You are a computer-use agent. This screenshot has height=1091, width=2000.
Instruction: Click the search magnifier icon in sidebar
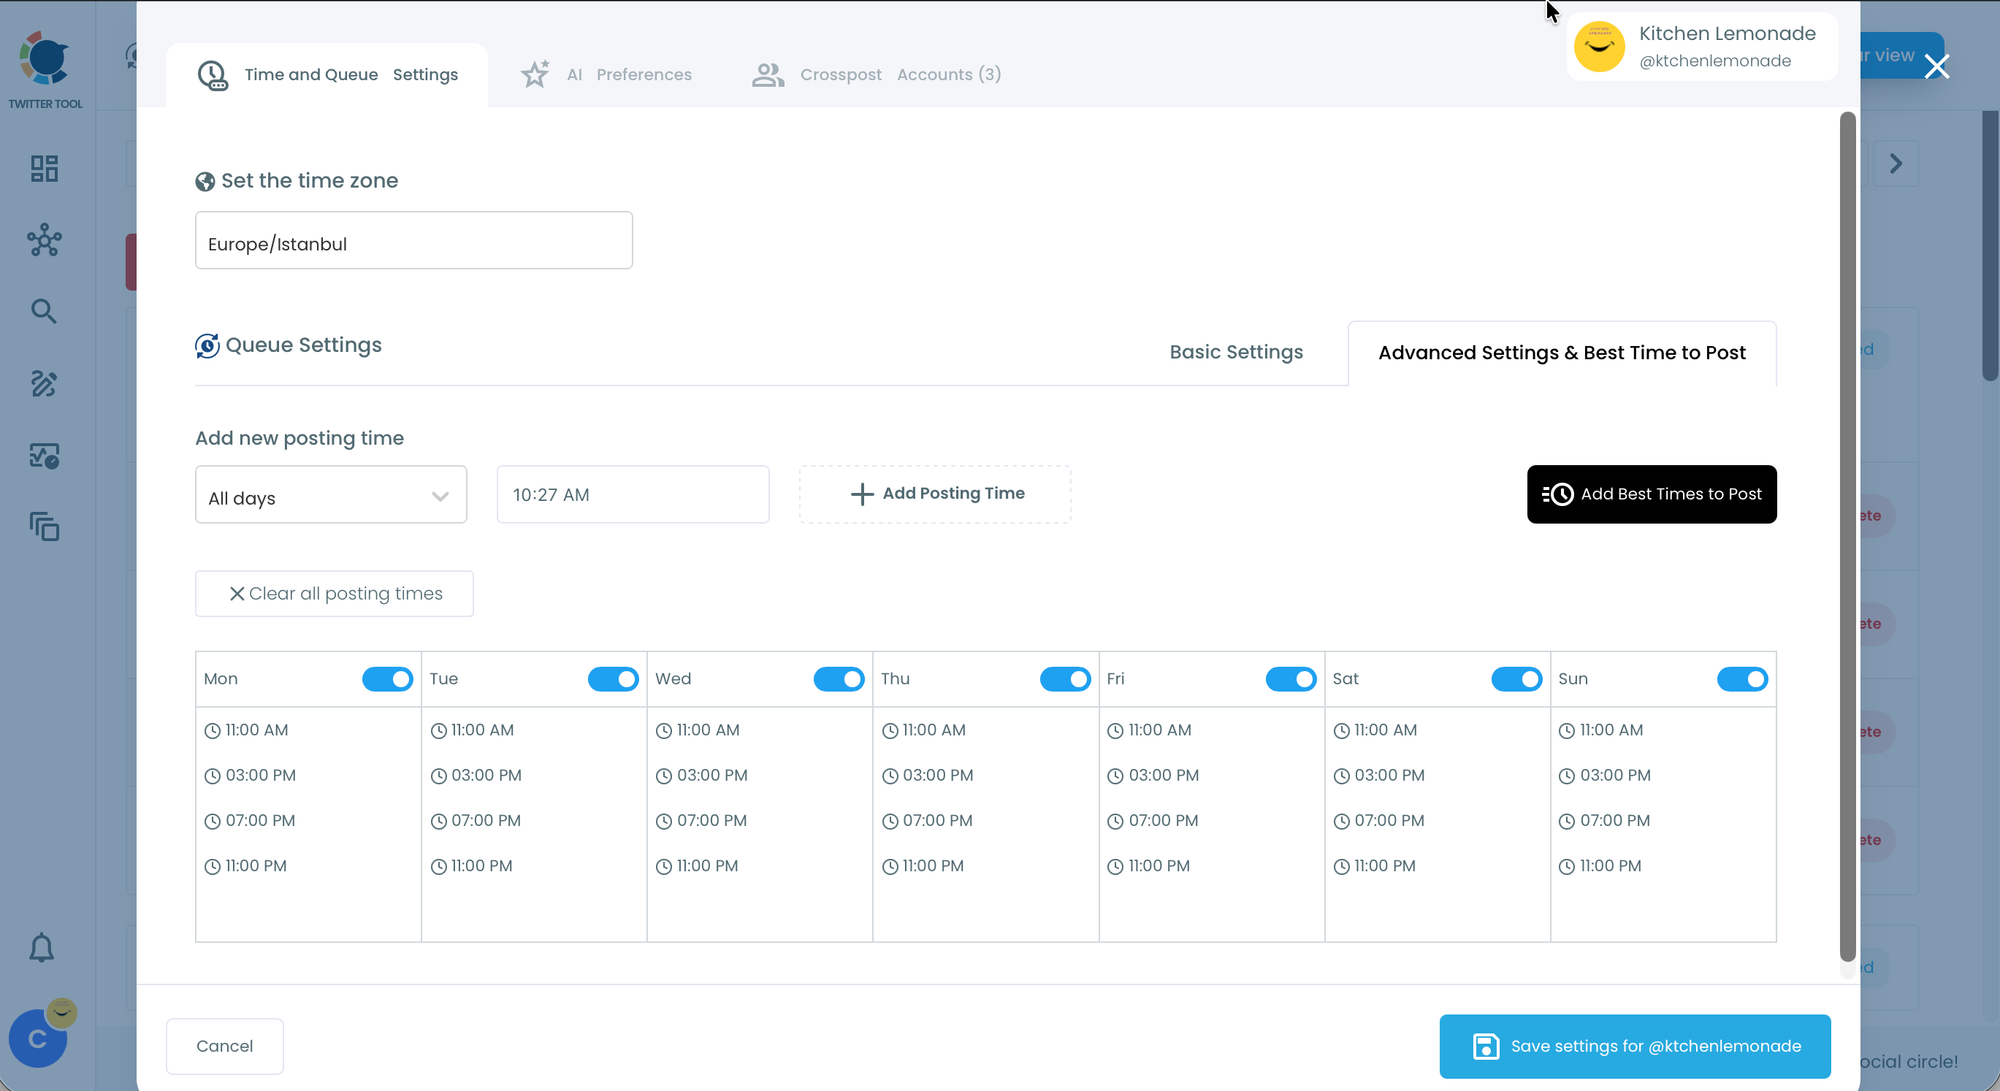point(44,311)
